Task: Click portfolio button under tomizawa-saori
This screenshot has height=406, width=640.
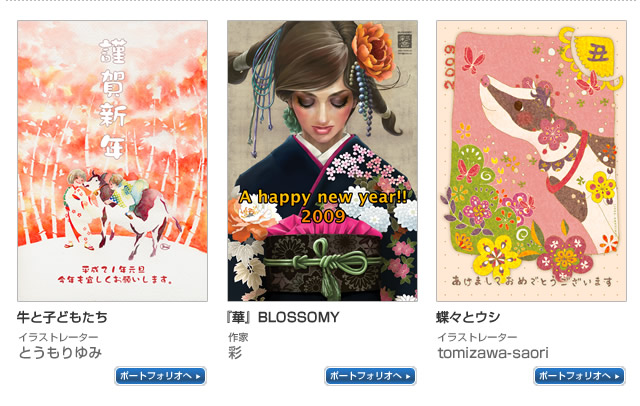Action: coord(579,376)
